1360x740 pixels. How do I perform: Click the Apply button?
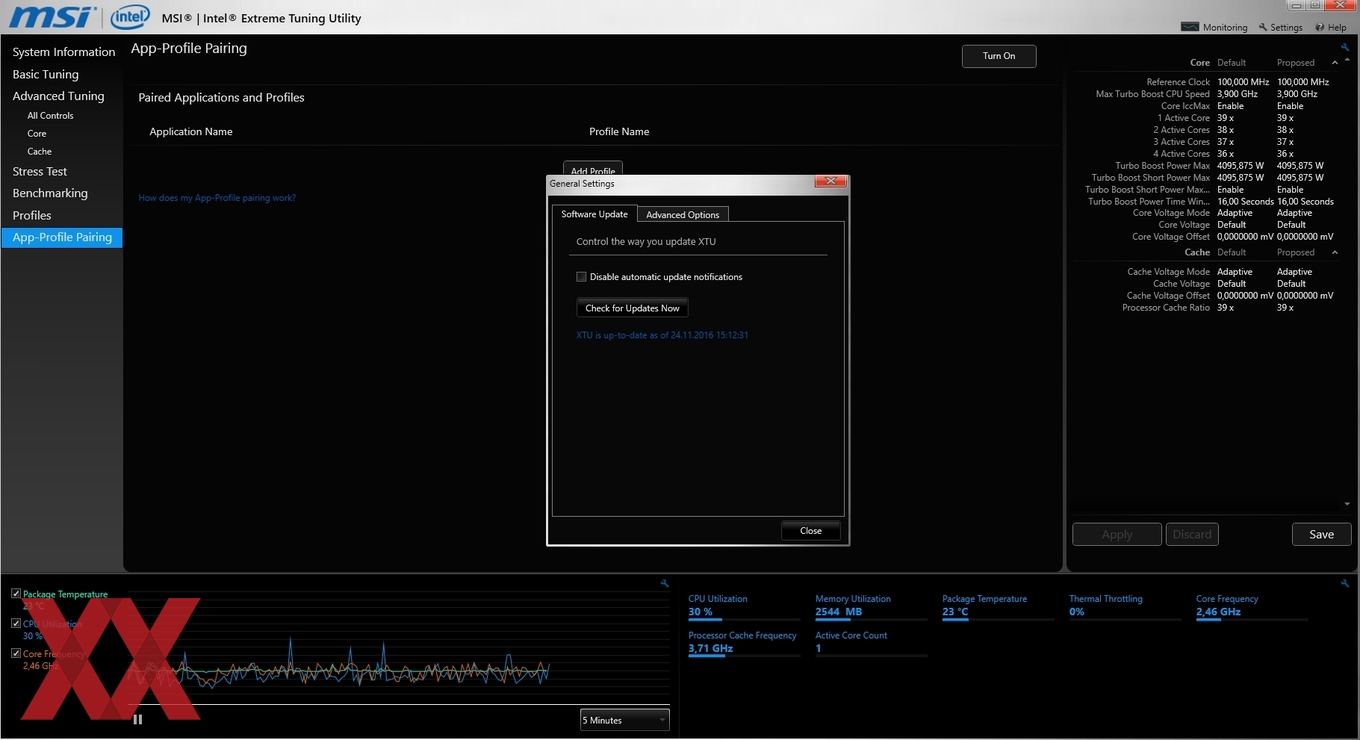tap(1117, 534)
